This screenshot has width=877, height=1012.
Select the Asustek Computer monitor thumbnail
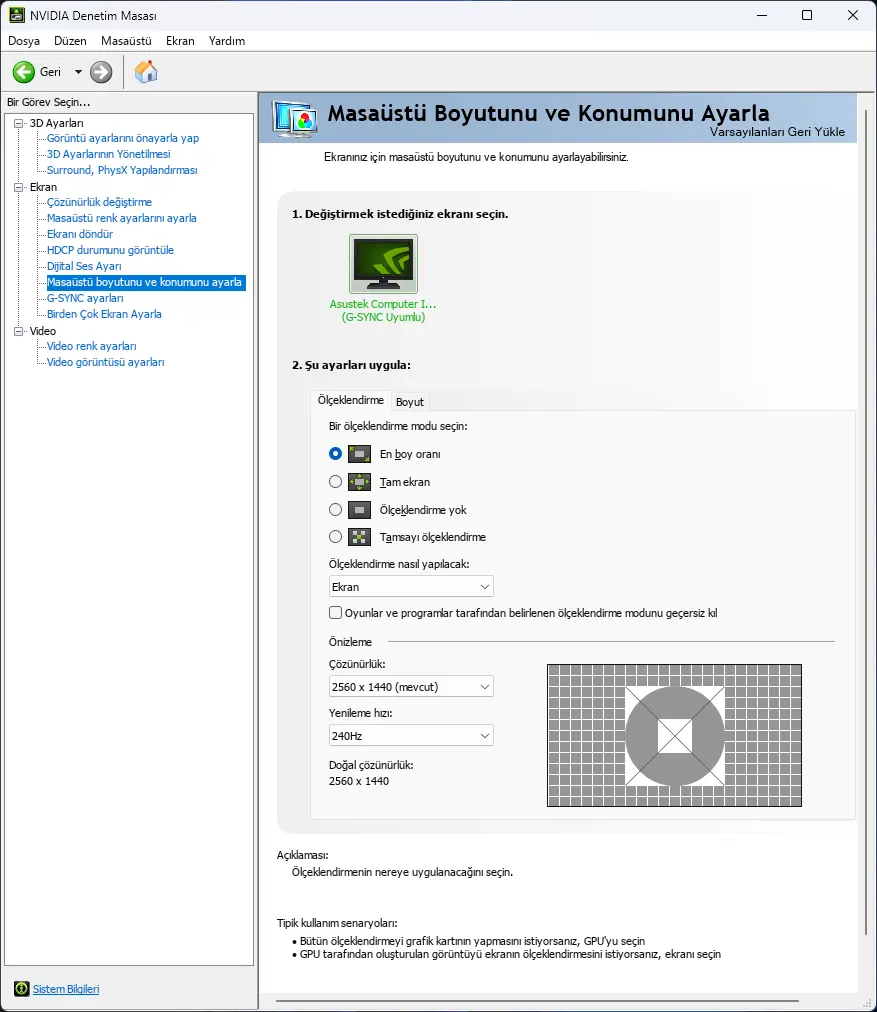pyautogui.click(x=383, y=263)
